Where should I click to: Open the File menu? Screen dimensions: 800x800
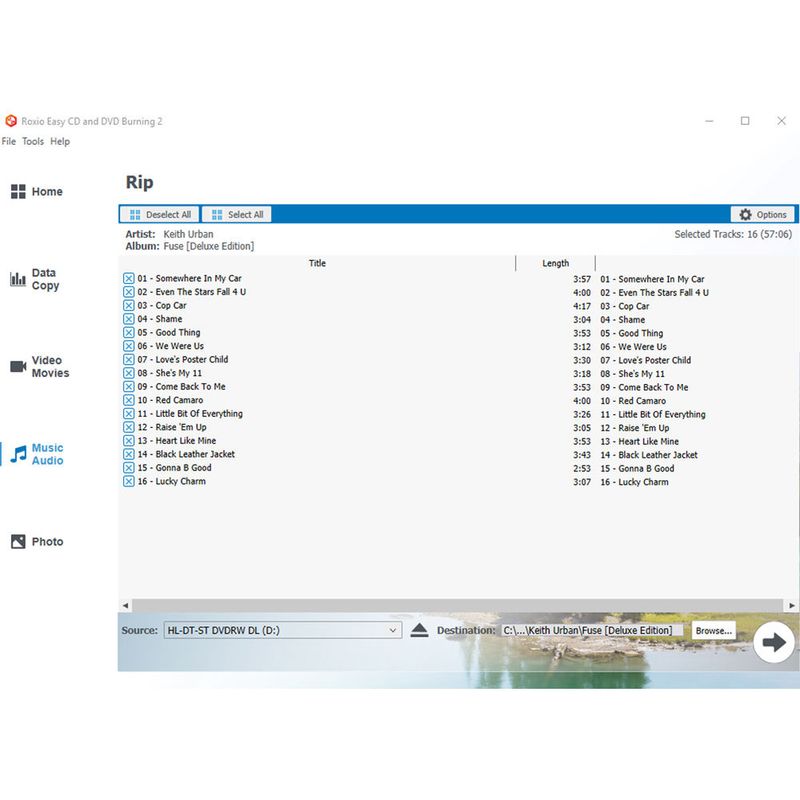pyautogui.click(x=9, y=141)
